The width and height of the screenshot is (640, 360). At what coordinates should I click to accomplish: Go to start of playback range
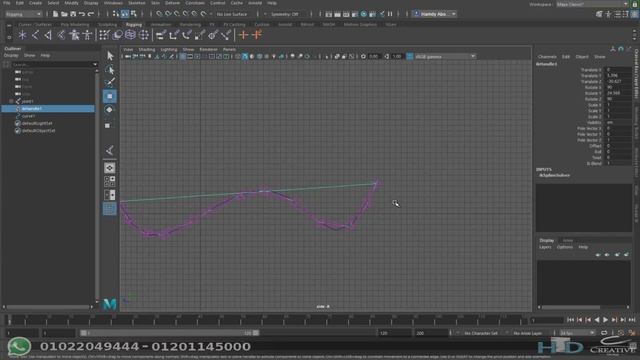(x=571, y=320)
